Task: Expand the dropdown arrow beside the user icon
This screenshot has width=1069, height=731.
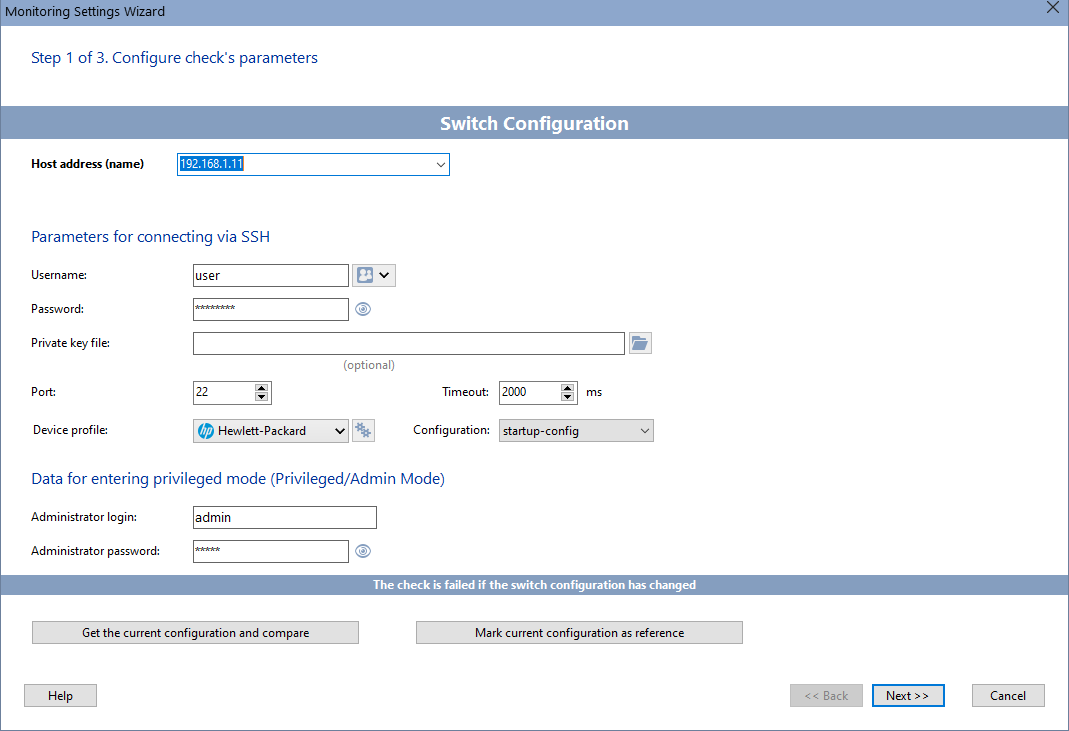Action: (x=385, y=274)
